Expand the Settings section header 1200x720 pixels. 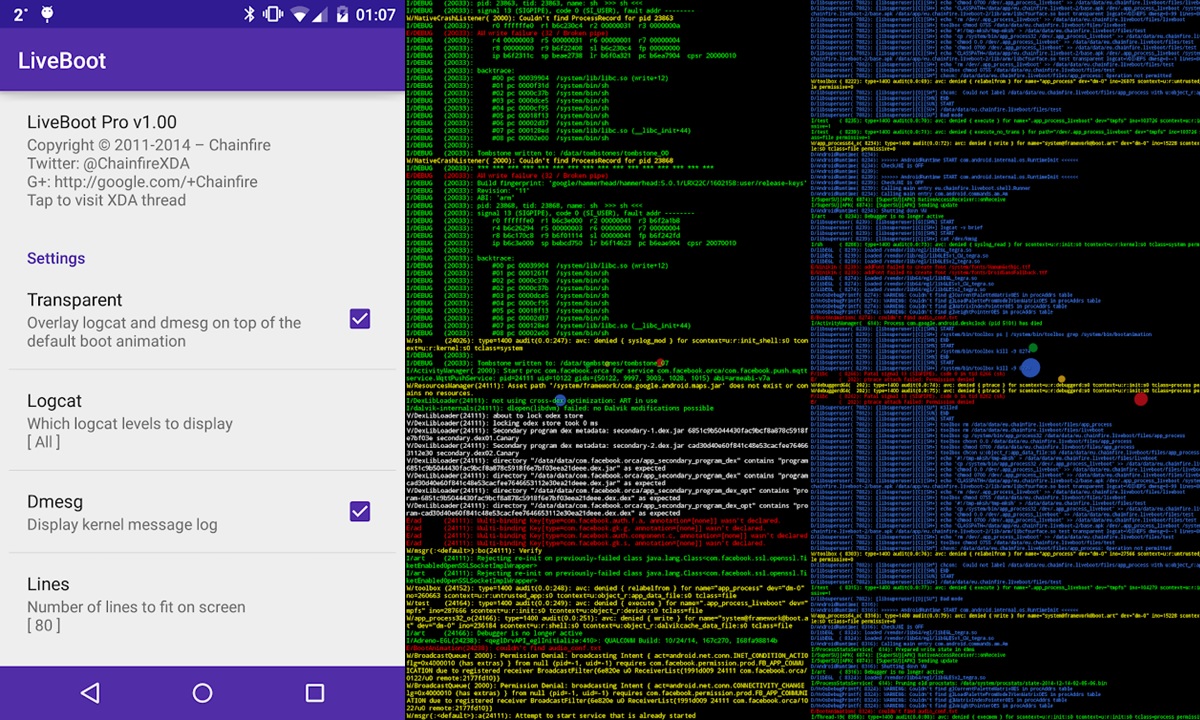point(56,258)
